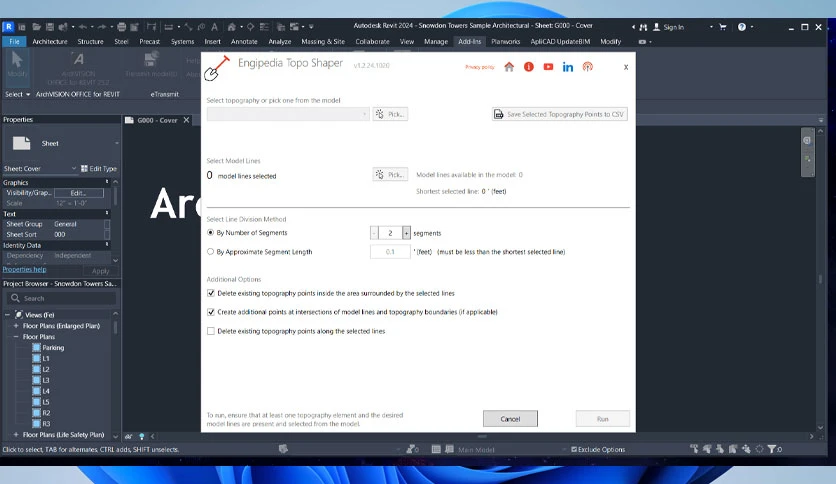Open the LinkedIn icon in Topo Shaper
836x484 pixels.
click(x=568, y=67)
